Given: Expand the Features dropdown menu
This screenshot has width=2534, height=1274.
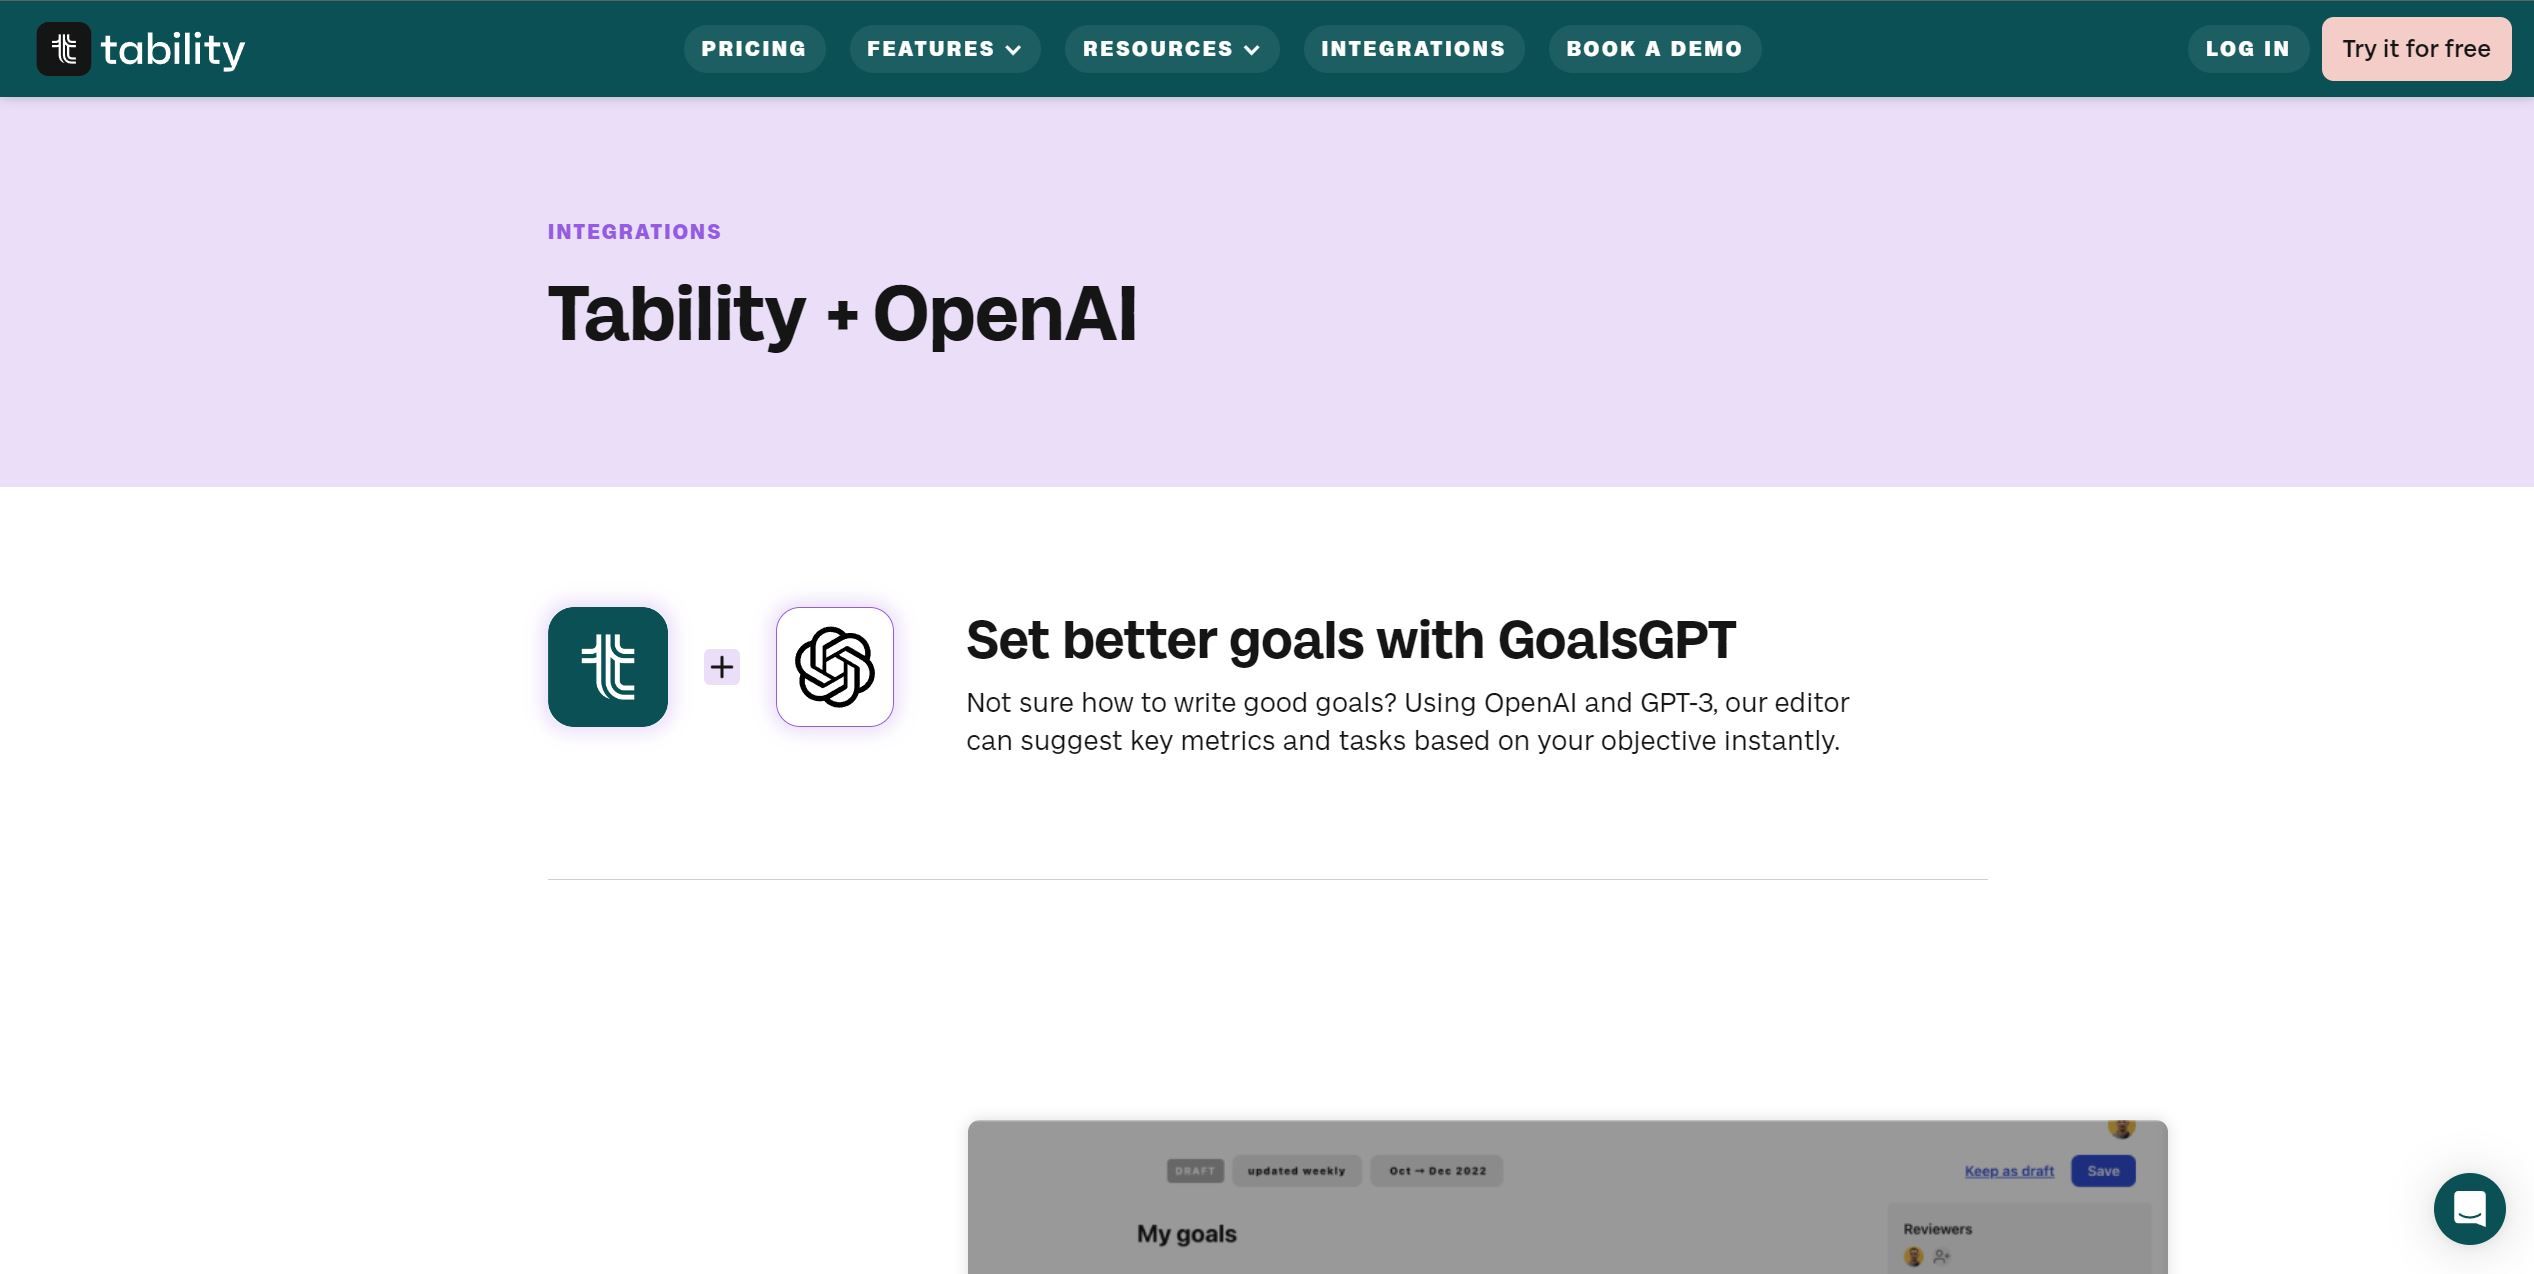Looking at the screenshot, I should point(944,49).
